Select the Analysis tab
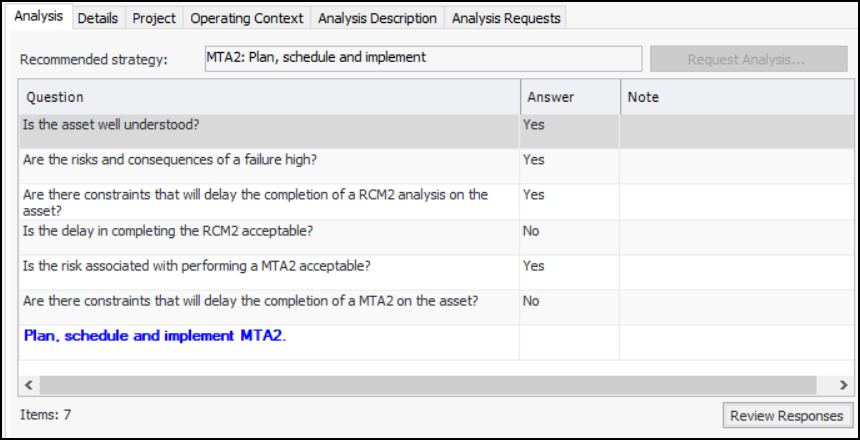860x440 pixels. 39,17
